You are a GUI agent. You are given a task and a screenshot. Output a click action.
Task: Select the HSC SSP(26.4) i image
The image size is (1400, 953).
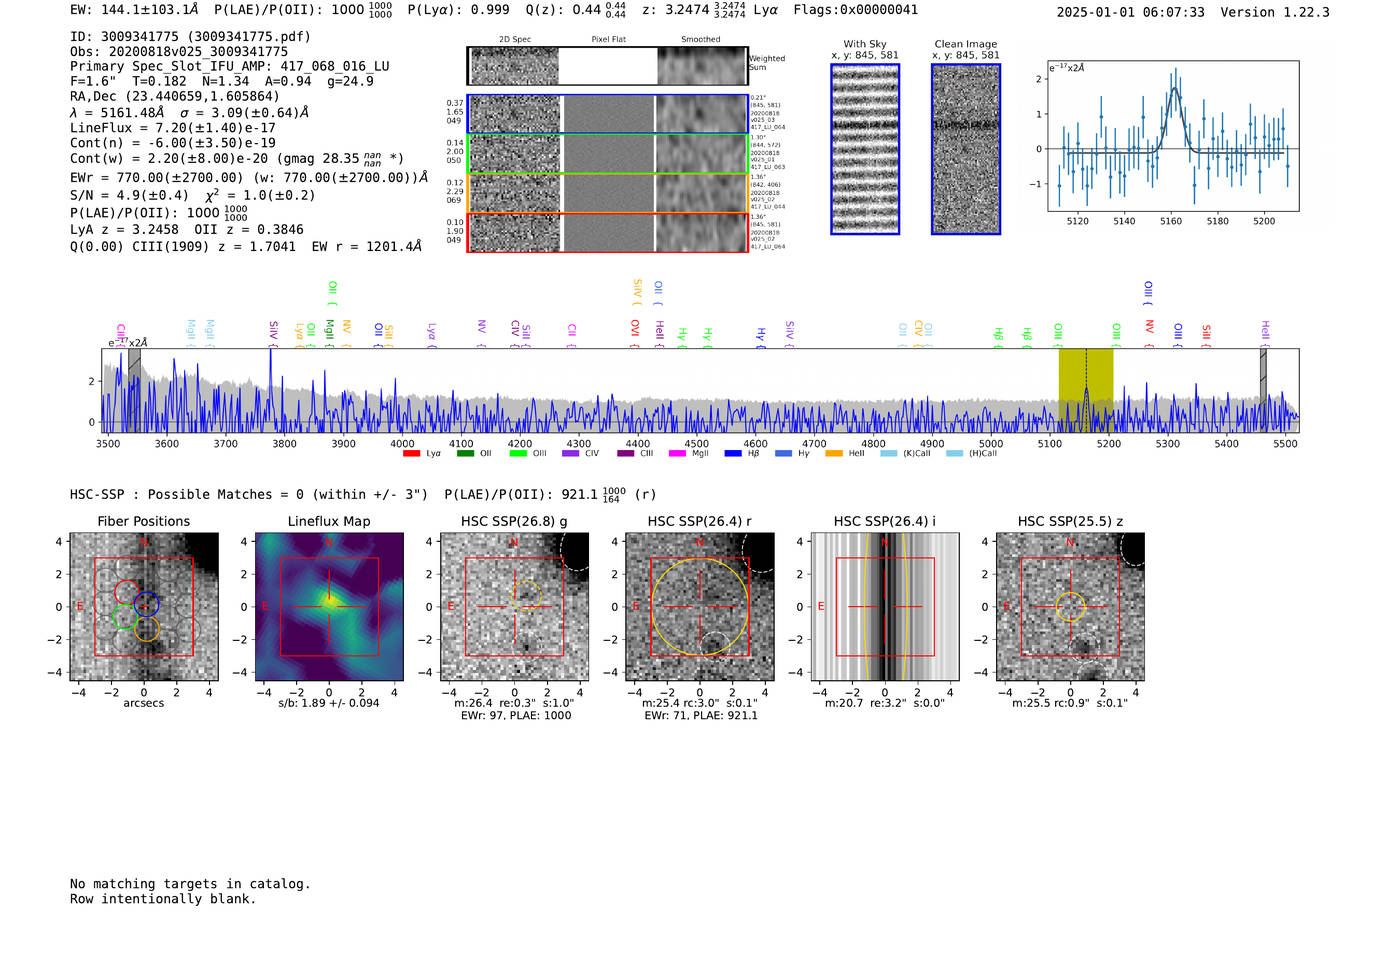pyautogui.click(x=885, y=607)
